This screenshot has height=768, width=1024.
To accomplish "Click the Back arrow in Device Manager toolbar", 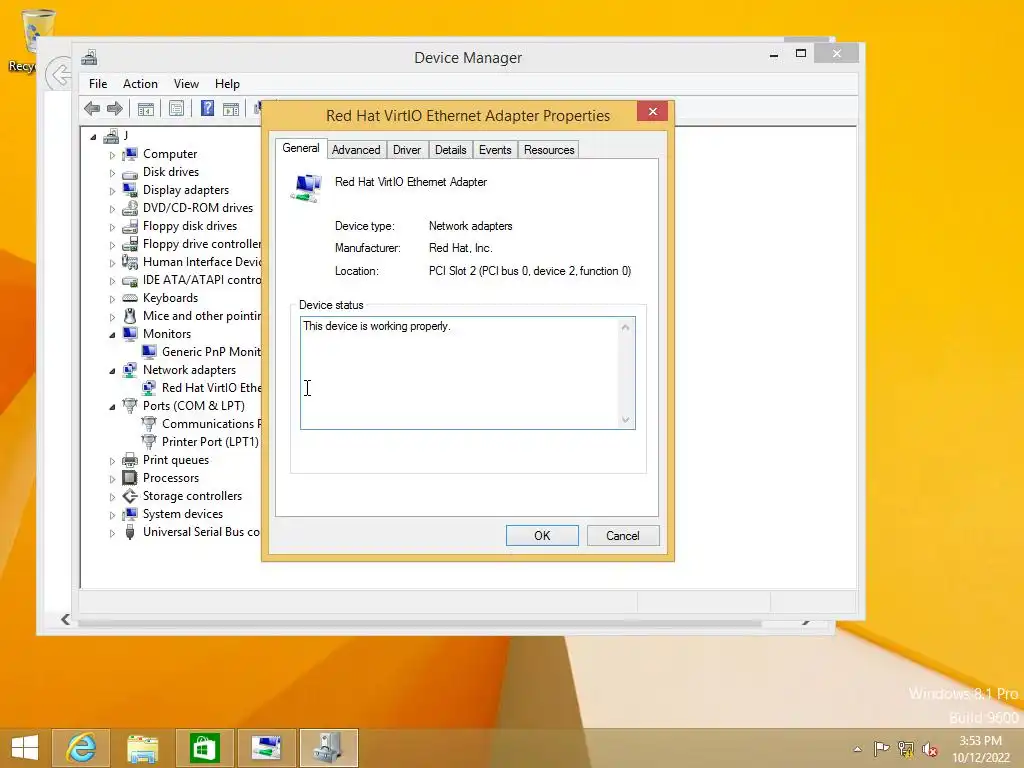I will 92,108.
